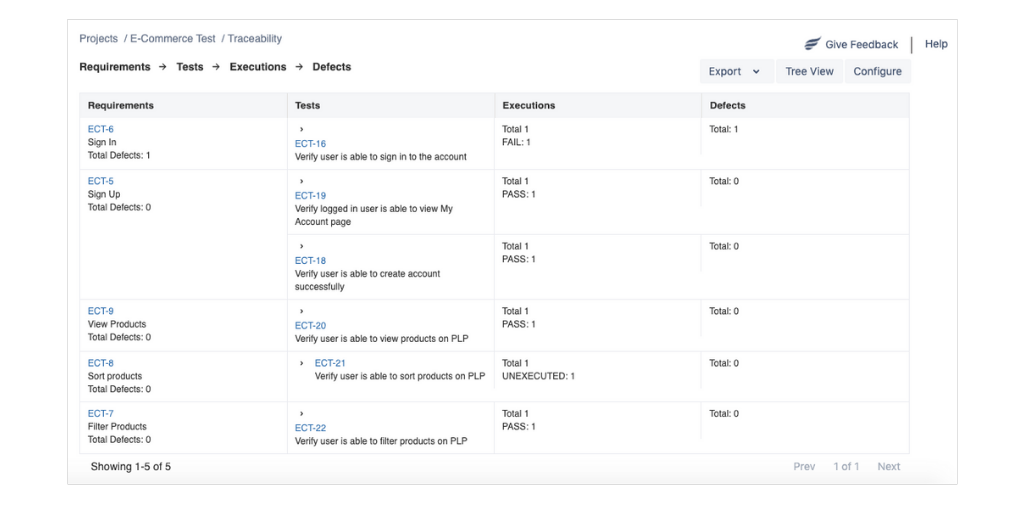Go to Prev results page
Viewport: 1024px width, 512px height.
coord(804,467)
